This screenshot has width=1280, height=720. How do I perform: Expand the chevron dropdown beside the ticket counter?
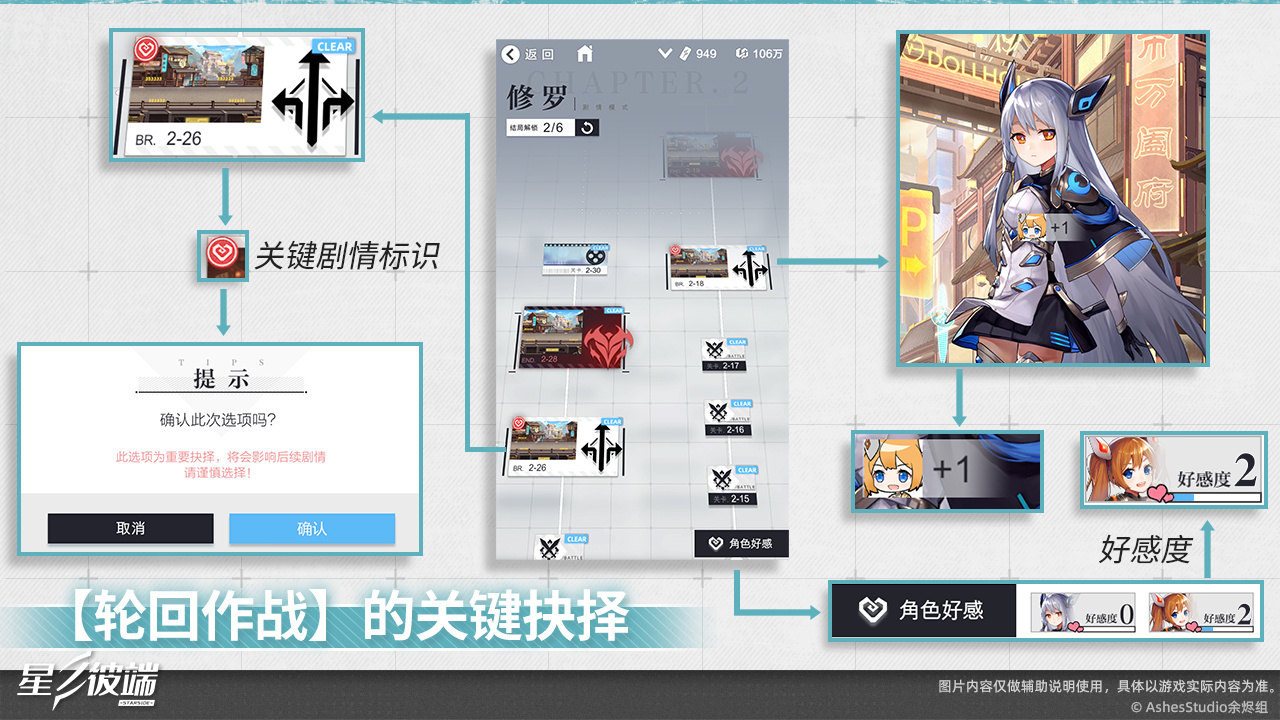tap(665, 53)
